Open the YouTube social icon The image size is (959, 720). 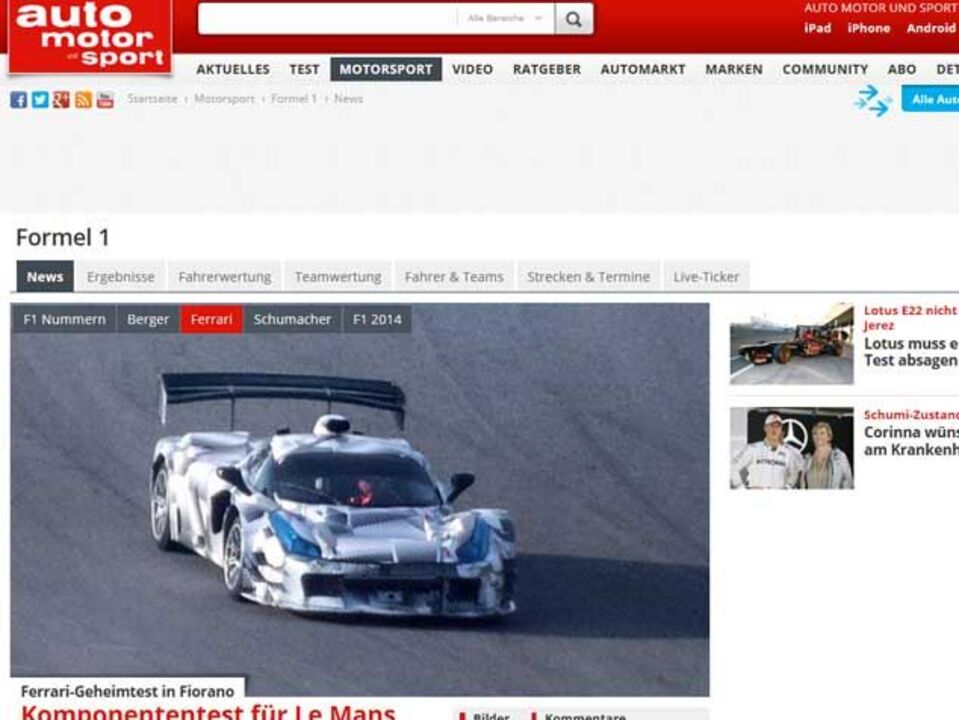pyautogui.click(x=105, y=100)
